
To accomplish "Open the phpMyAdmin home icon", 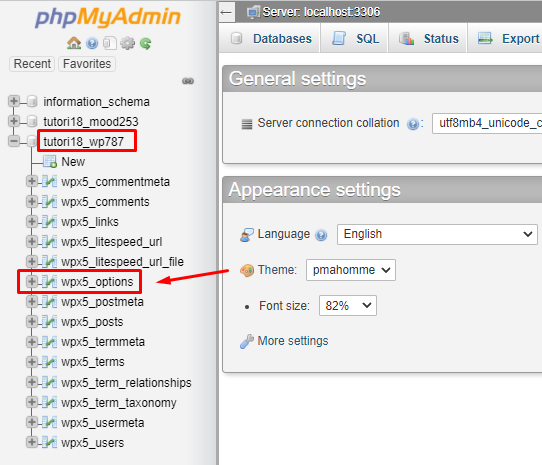I will [74, 43].
